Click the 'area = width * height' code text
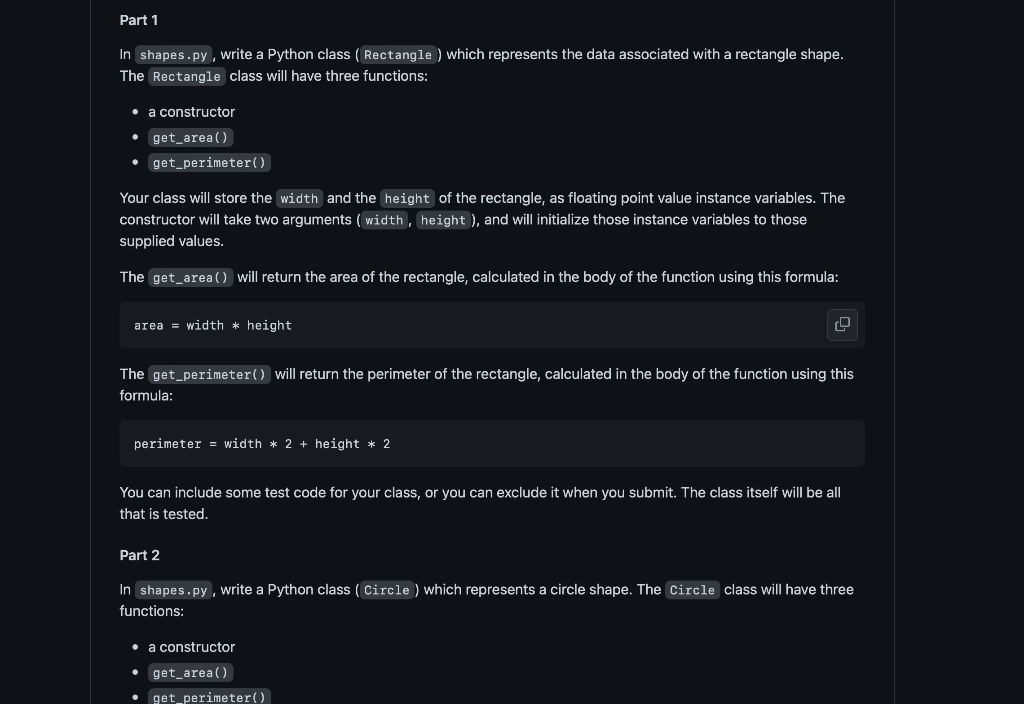The image size is (1024, 704). (213, 325)
